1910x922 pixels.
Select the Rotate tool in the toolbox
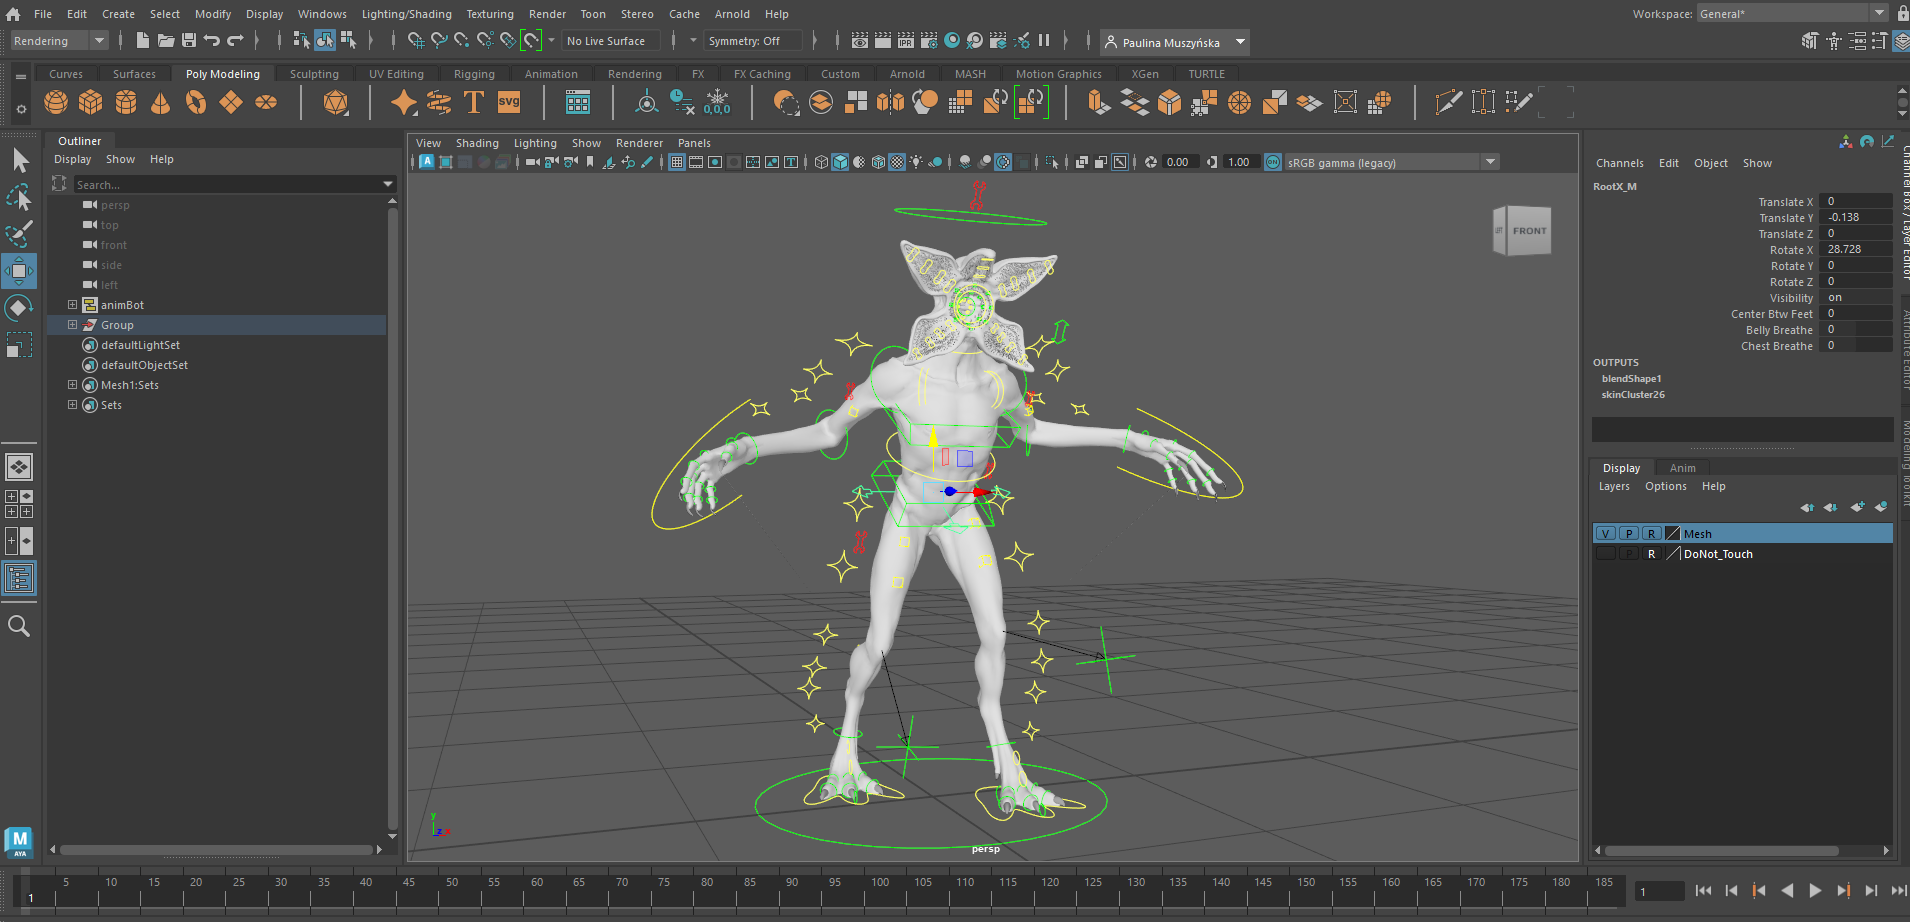click(19, 308)
